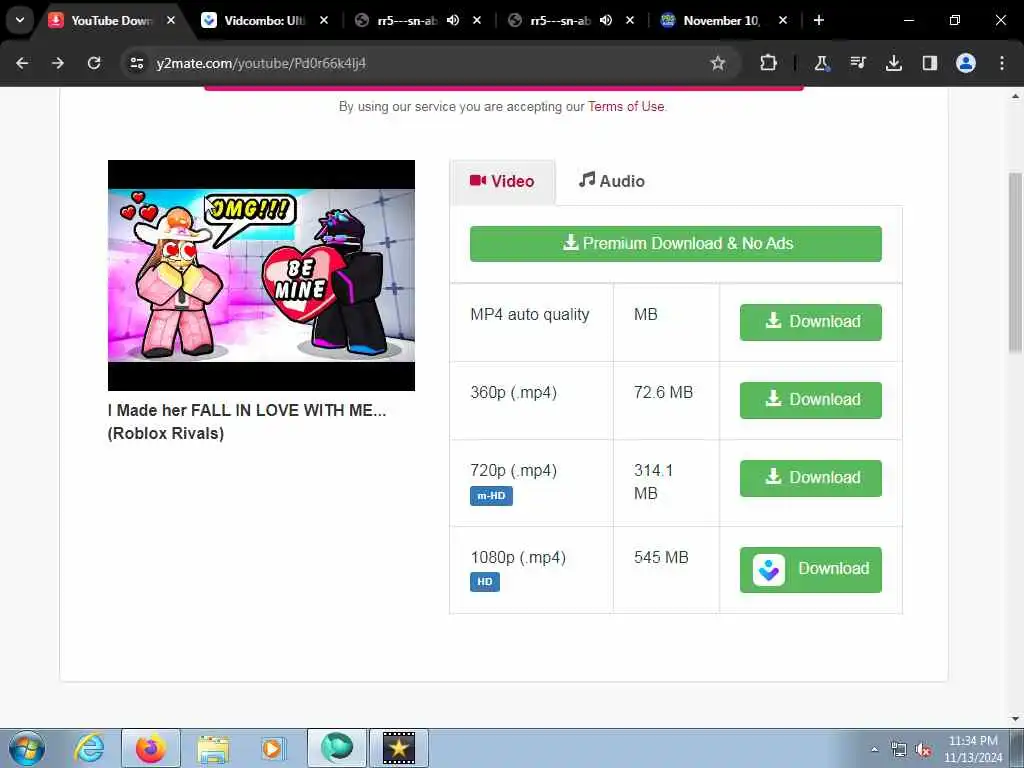Click the scrollbar down arrow
This screenshot has width=1024, height=768.
coord(1015,718)
